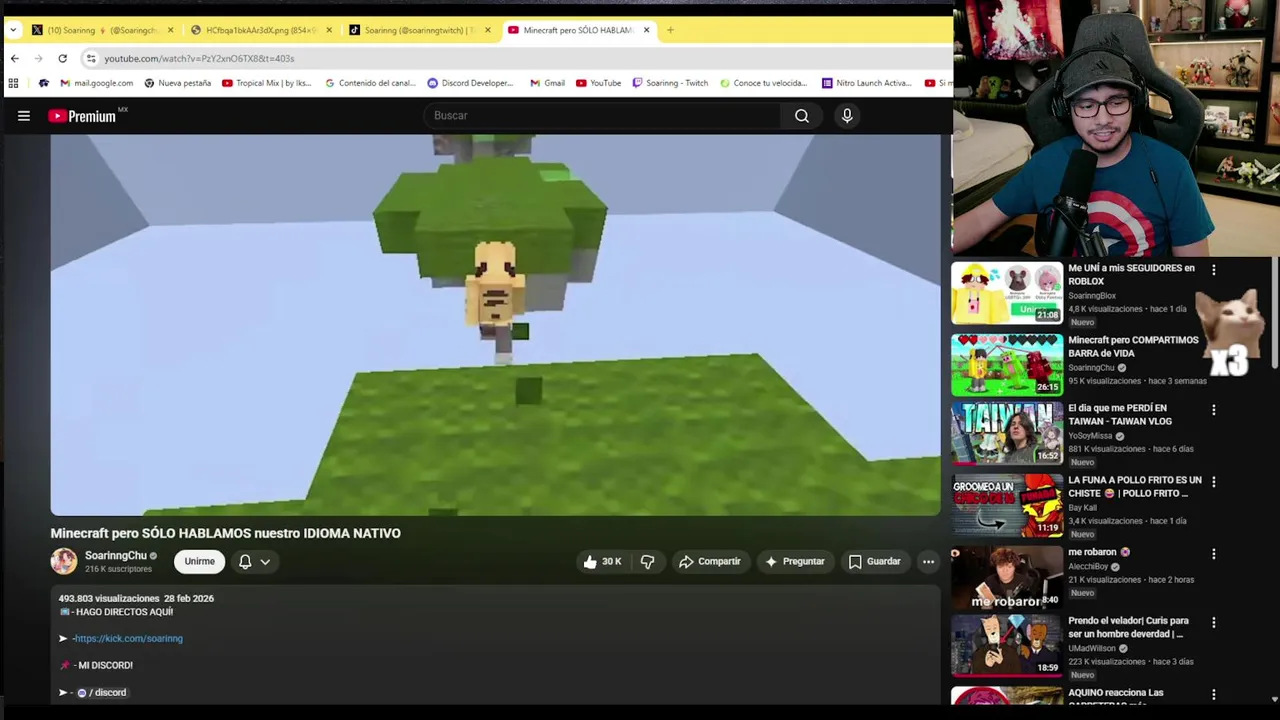The image size is (1280, 720).
Task: Open the browser apps grid shortcut
Action: tap(13, 83)
